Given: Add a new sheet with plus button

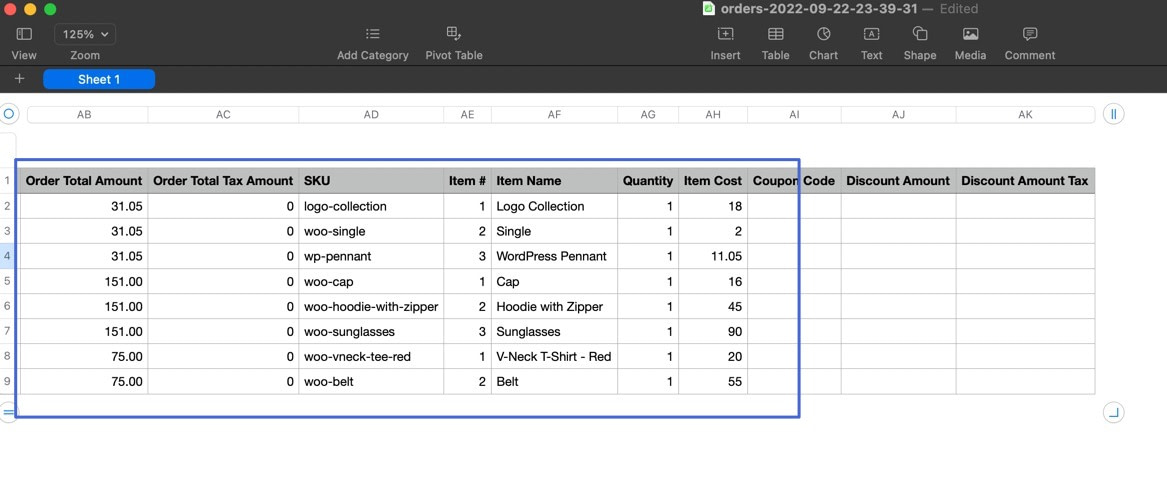Looking at the screenshot, I should [20, 79].
